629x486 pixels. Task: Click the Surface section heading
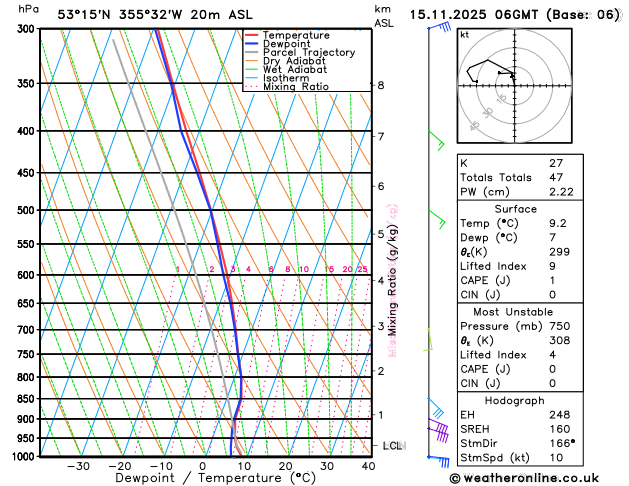pos(515,209)
